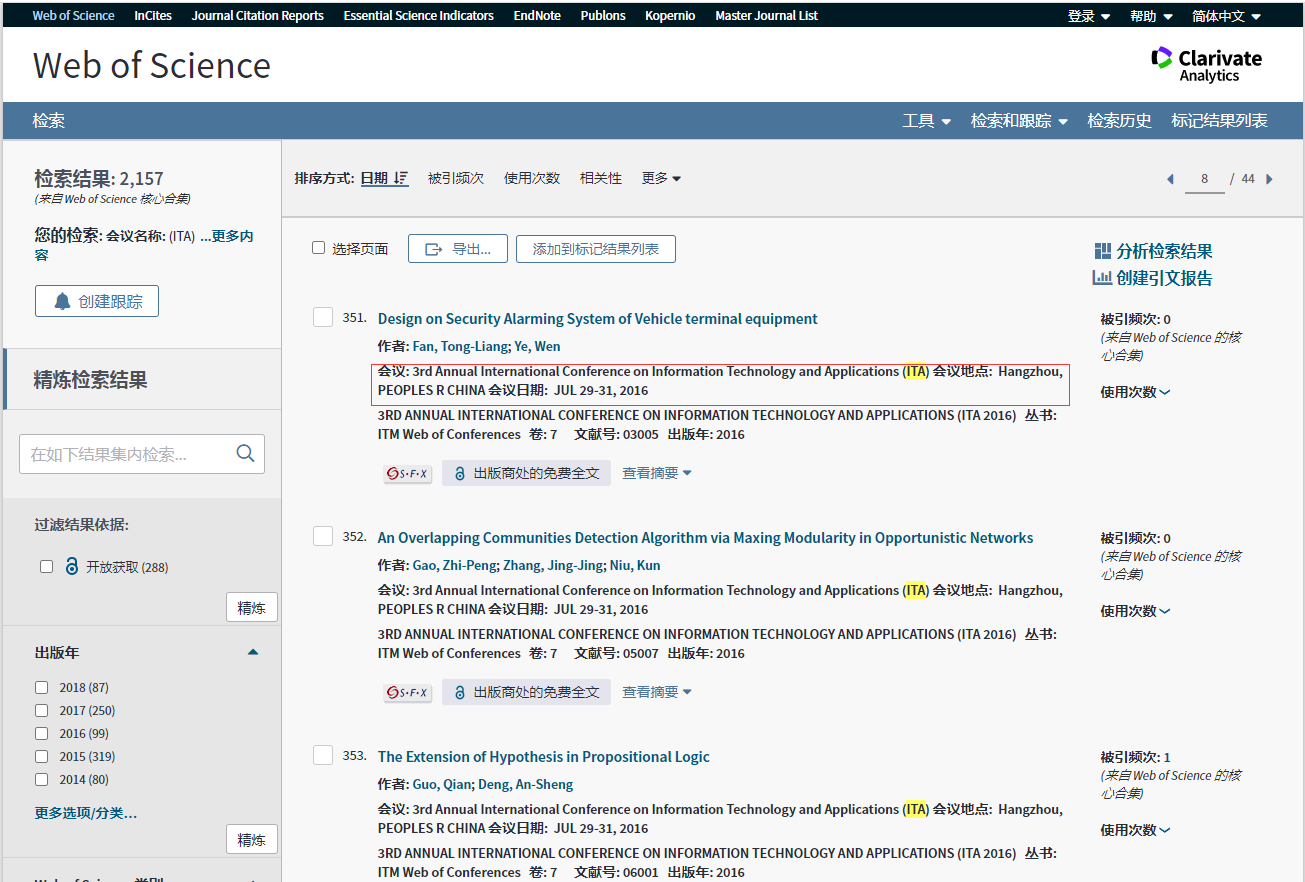This screenshot has width=1305, height=882.
Task: Click the page number field showing 8
Action: [x=1205, y=179]
